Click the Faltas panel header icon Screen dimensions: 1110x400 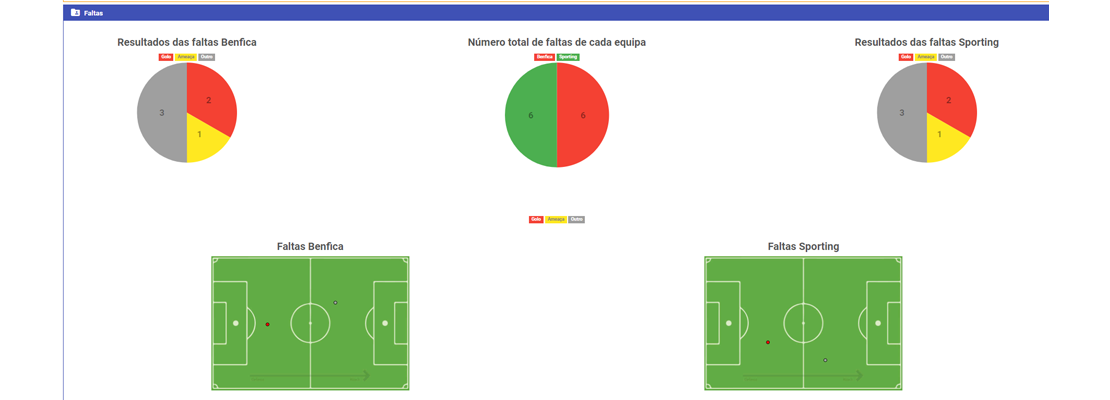[x=75, y=13]
